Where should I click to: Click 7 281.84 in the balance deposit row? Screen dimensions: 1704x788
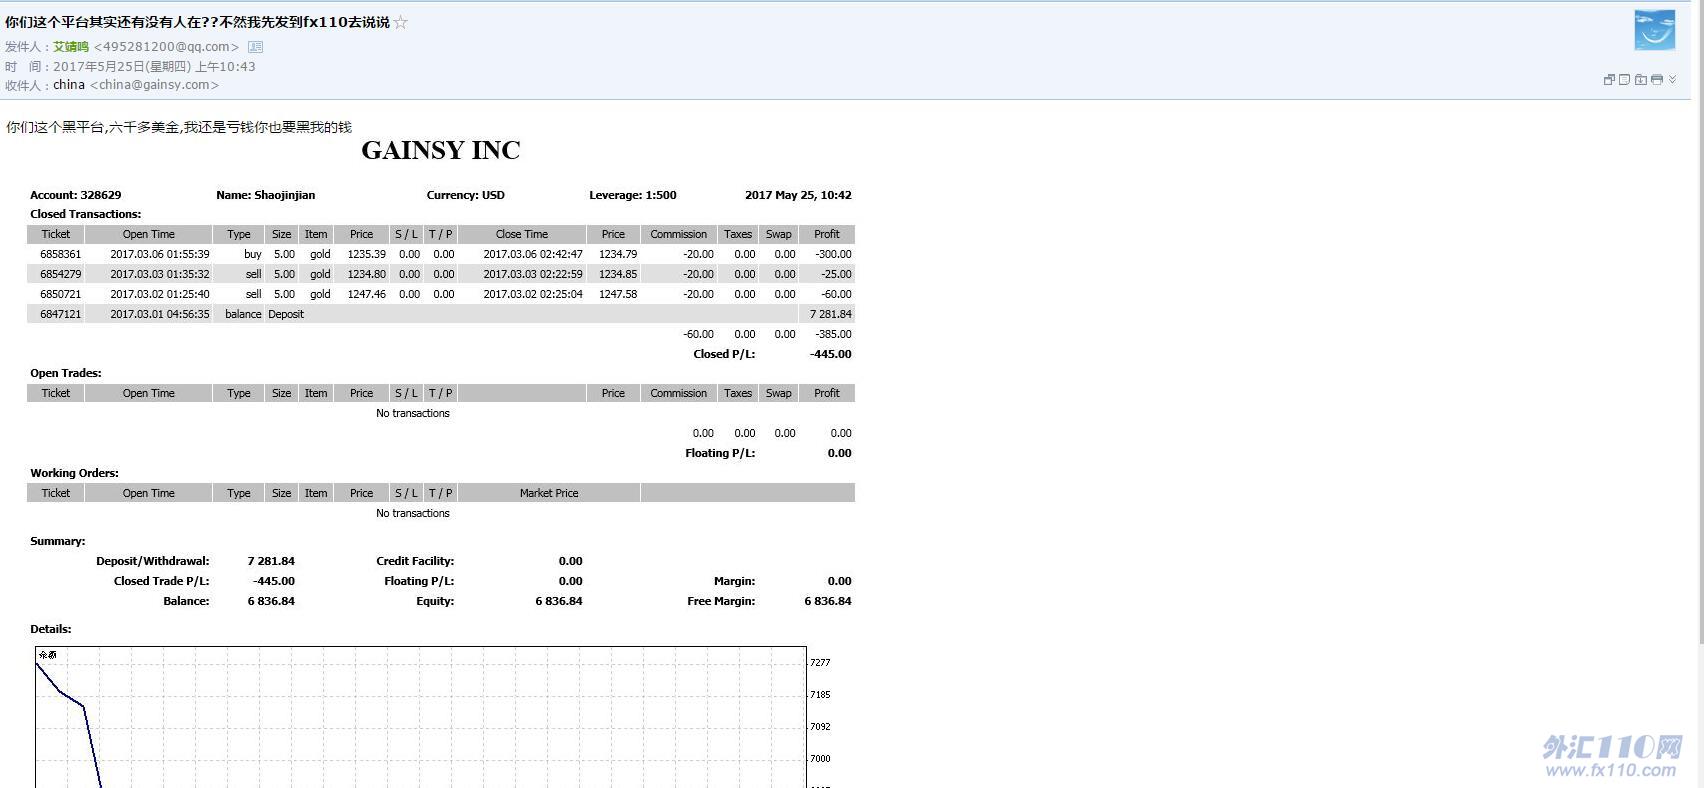click(x=831, y=314)
